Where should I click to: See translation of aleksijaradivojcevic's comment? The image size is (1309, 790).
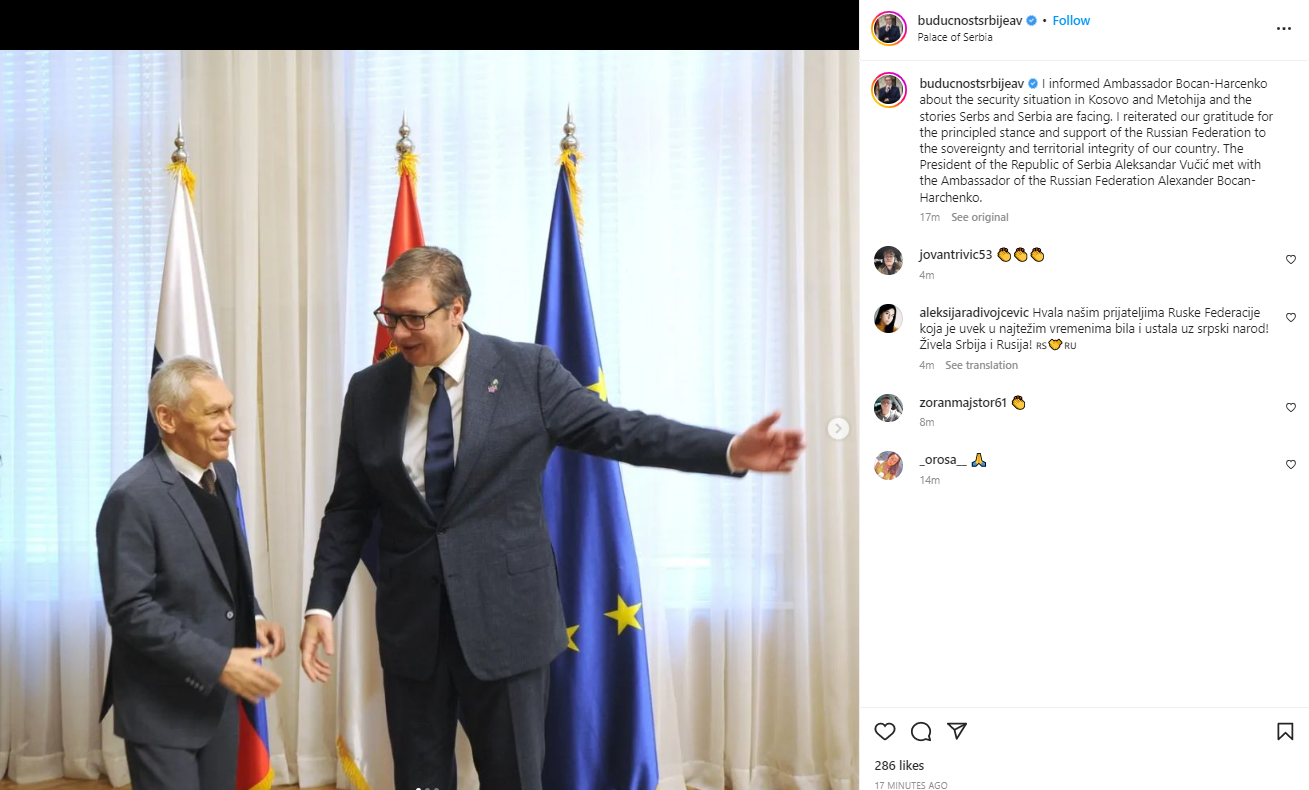tap(981, 365)
